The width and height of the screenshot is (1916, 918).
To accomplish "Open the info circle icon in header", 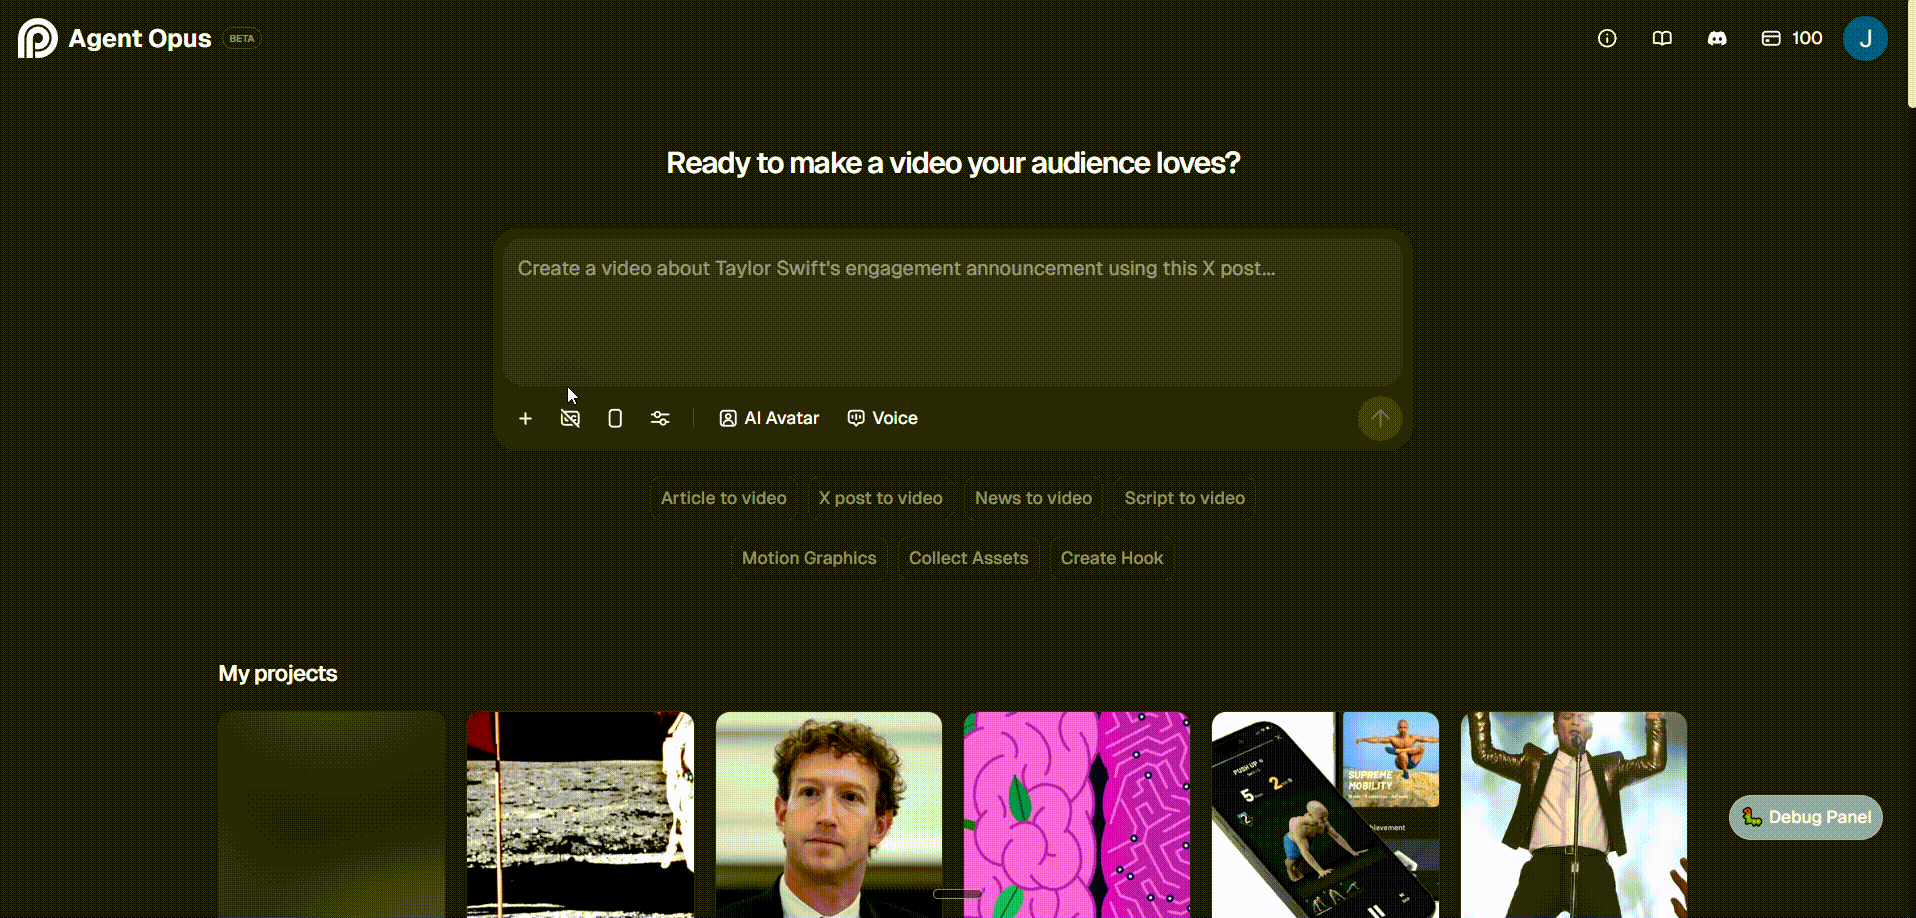I will pos(1607,38).
